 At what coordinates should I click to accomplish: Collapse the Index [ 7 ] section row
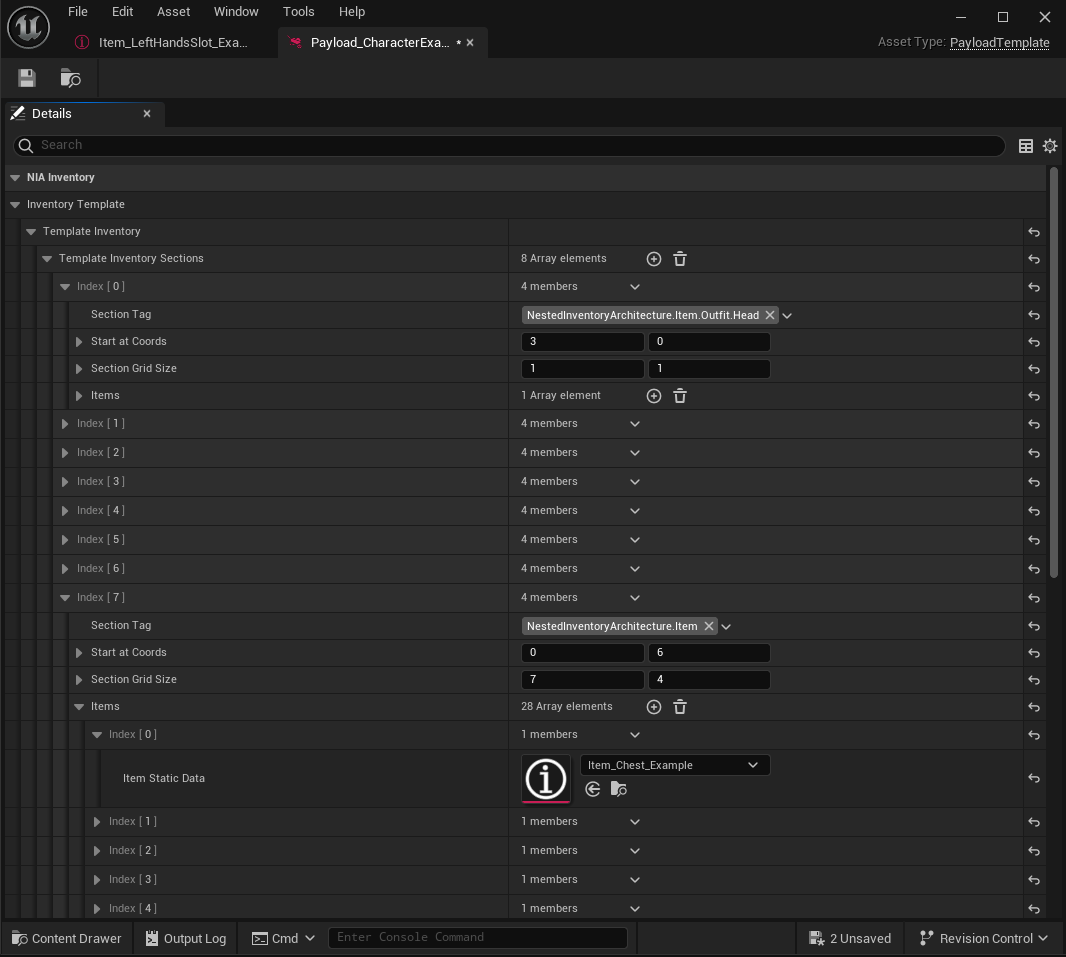[66, 598]
